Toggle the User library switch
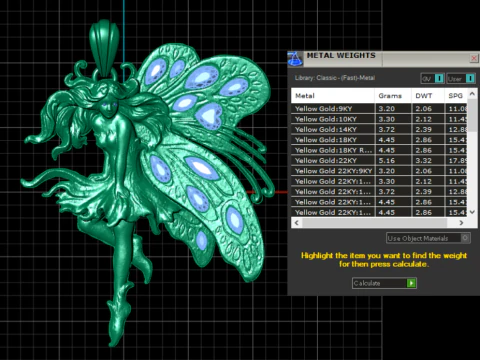This screenshot has height=360, width=480. tap(461, 79)
